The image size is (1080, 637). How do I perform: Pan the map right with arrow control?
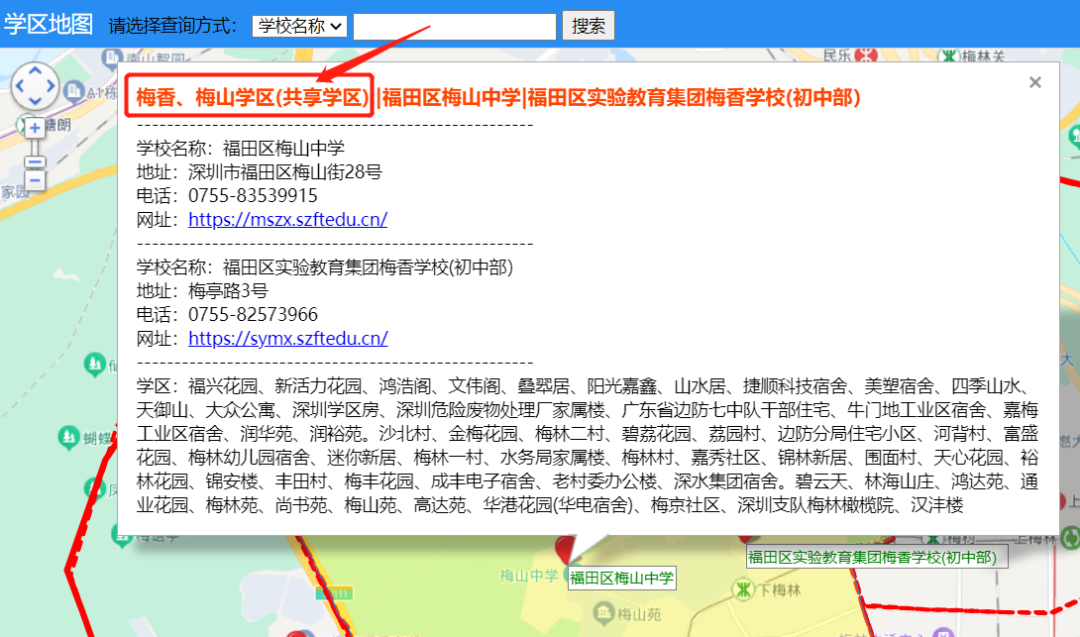(51, 86)
